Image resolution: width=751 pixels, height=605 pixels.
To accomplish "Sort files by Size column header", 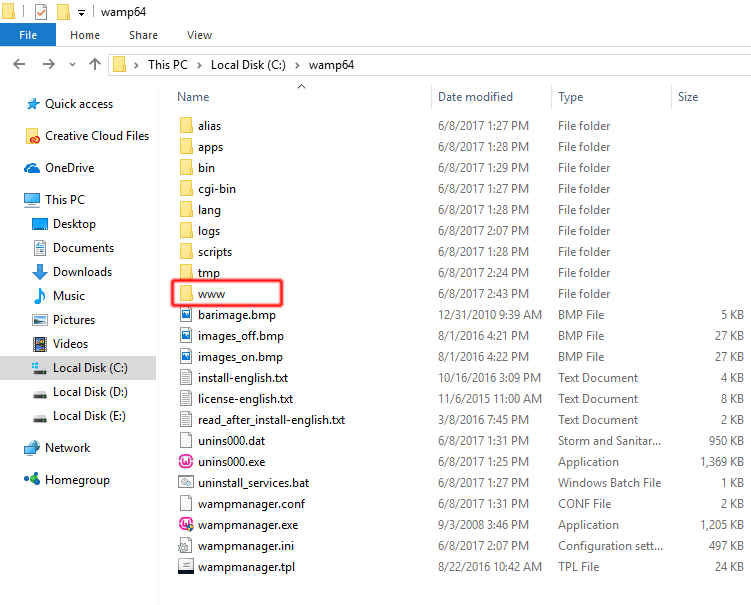I will 688,97.
